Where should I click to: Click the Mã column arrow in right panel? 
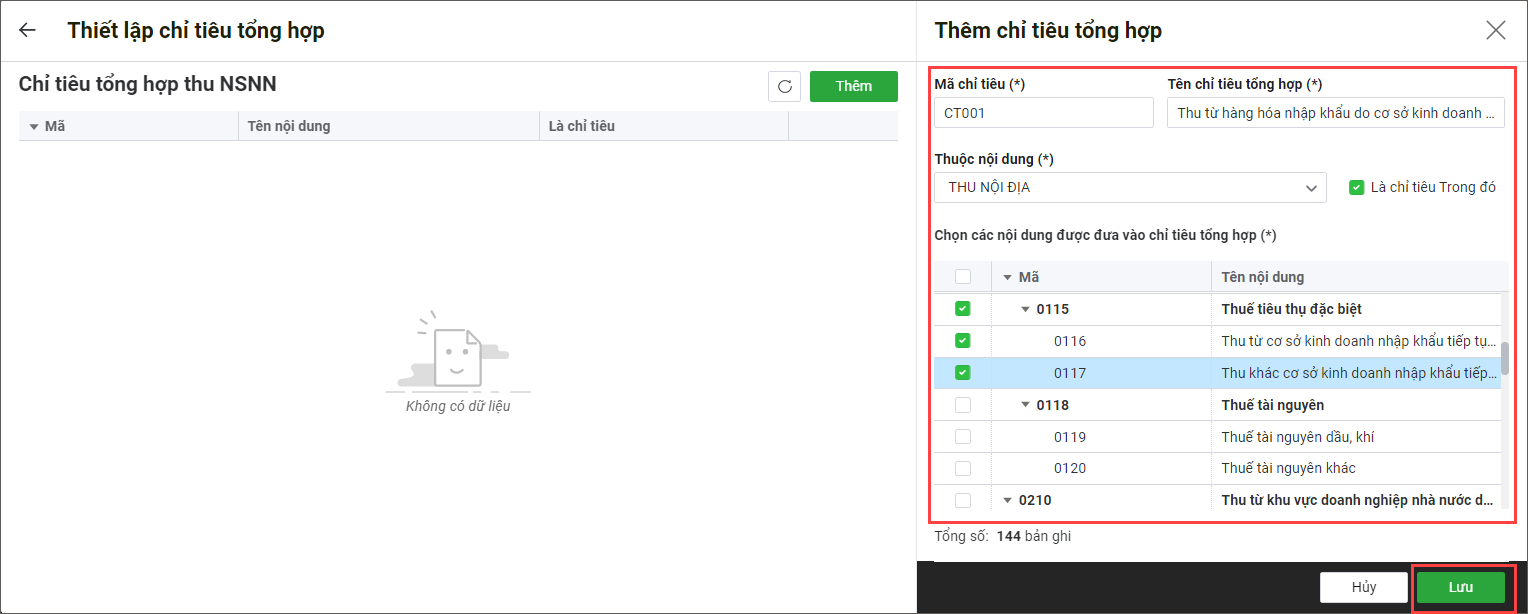click(1007, 278)
